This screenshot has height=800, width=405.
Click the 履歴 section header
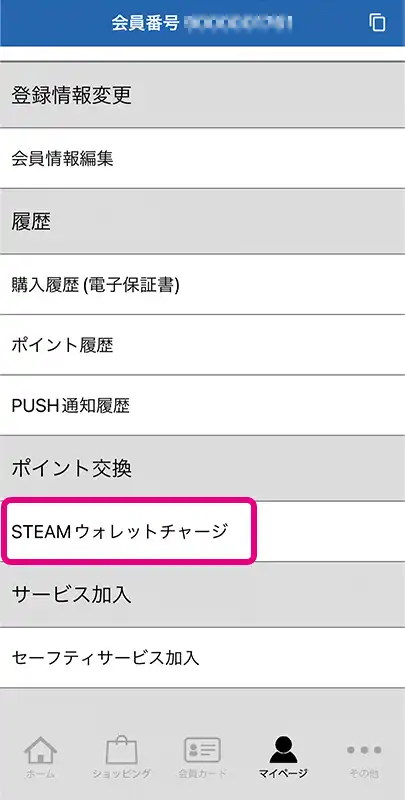[x=202, y=221]
